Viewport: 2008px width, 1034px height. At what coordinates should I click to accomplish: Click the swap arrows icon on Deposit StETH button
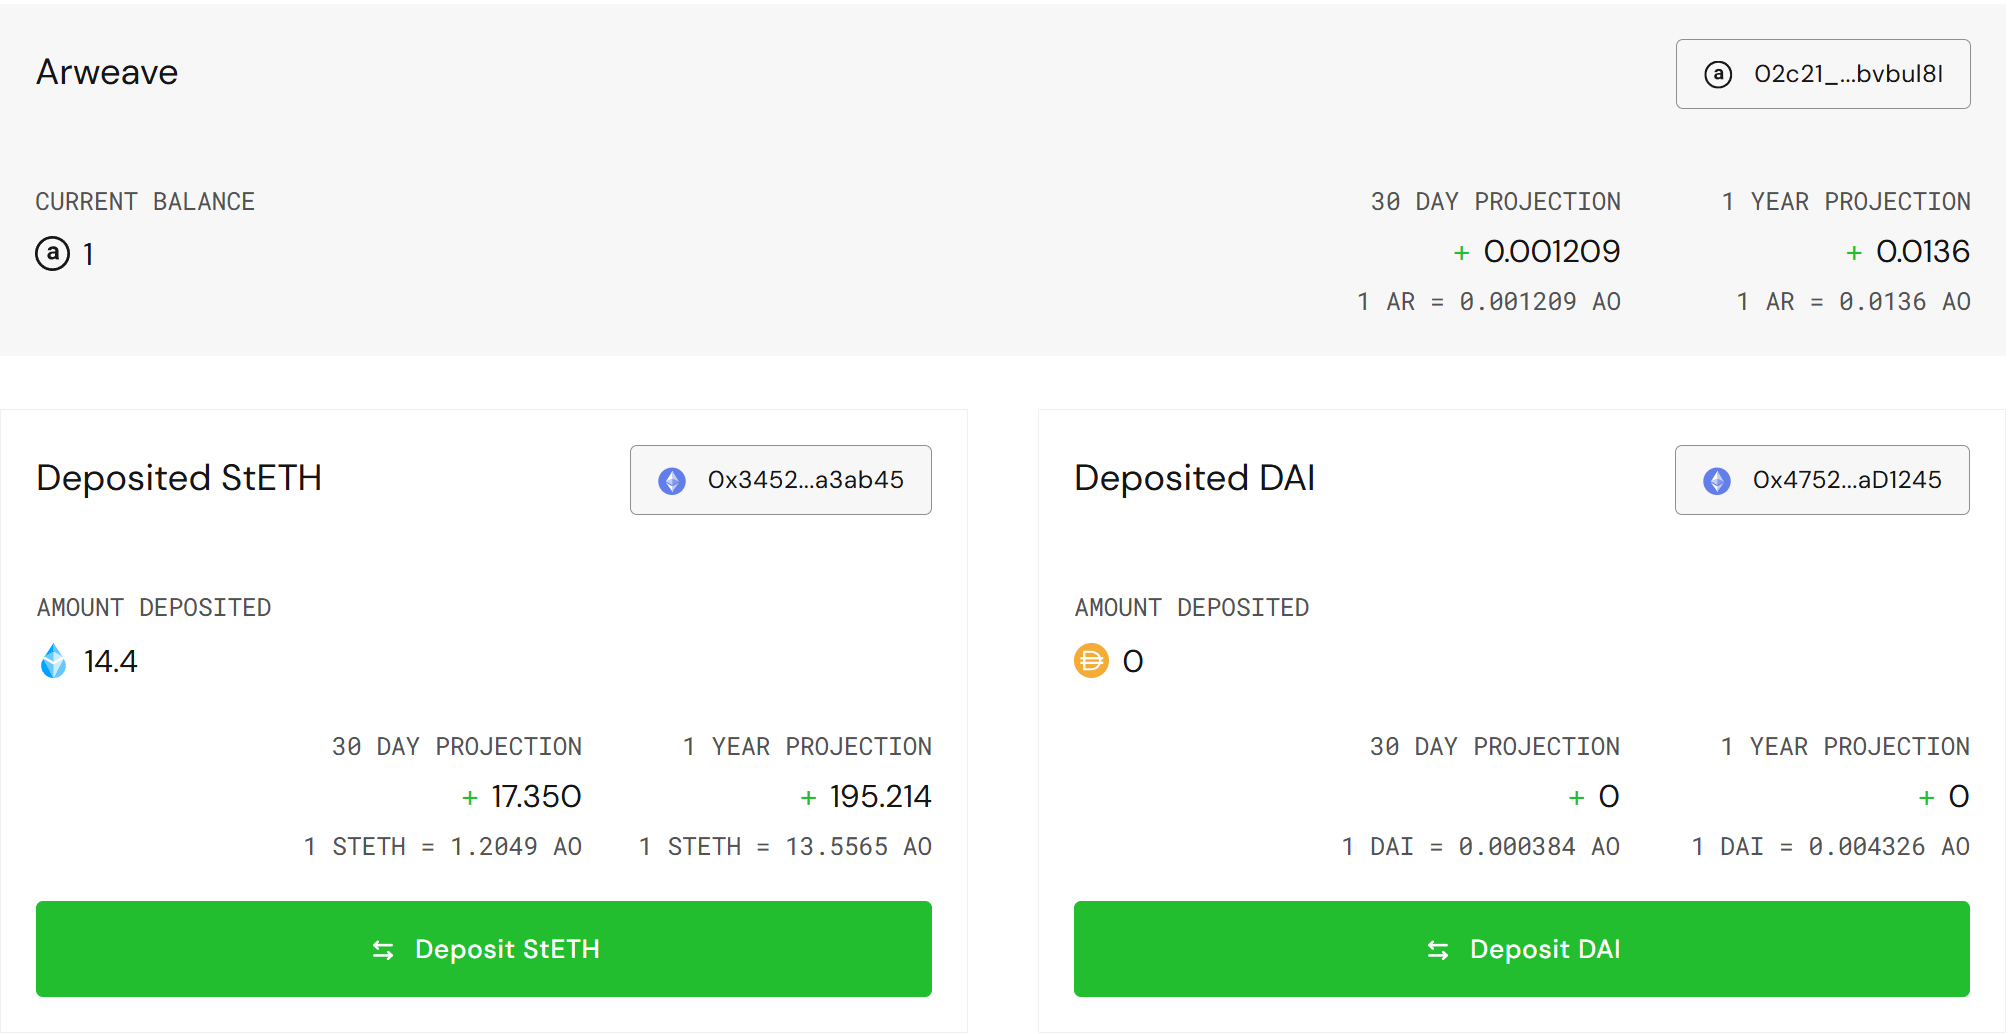click(x=385, y=949)
